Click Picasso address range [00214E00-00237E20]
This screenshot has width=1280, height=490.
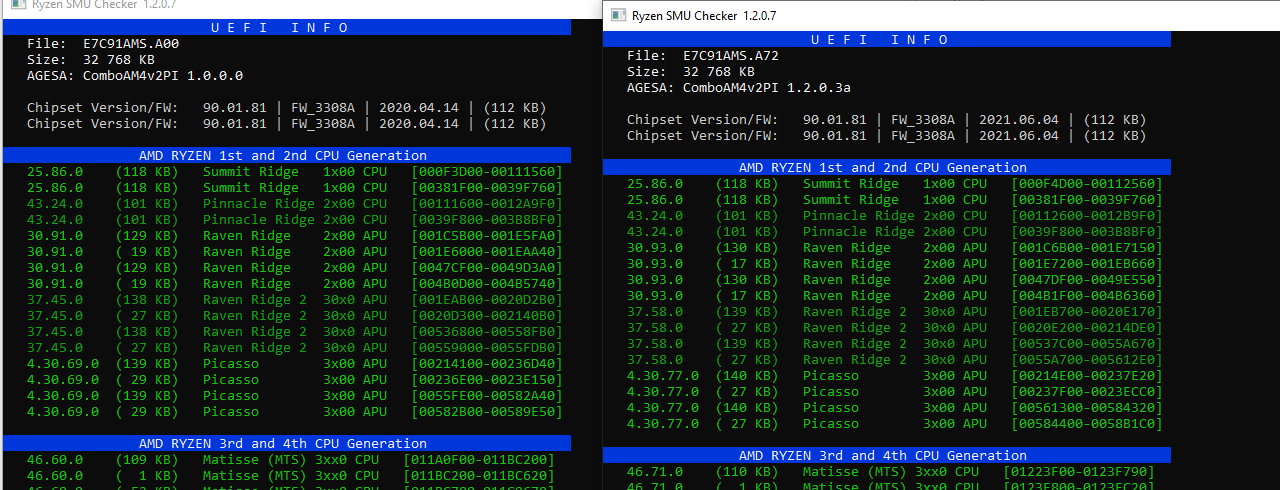pyautogui.click(x=1087, y=376)
